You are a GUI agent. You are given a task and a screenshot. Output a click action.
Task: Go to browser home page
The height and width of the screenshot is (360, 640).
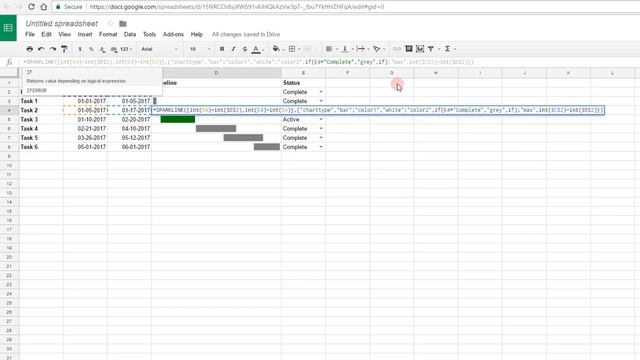[x=44, y=7]
